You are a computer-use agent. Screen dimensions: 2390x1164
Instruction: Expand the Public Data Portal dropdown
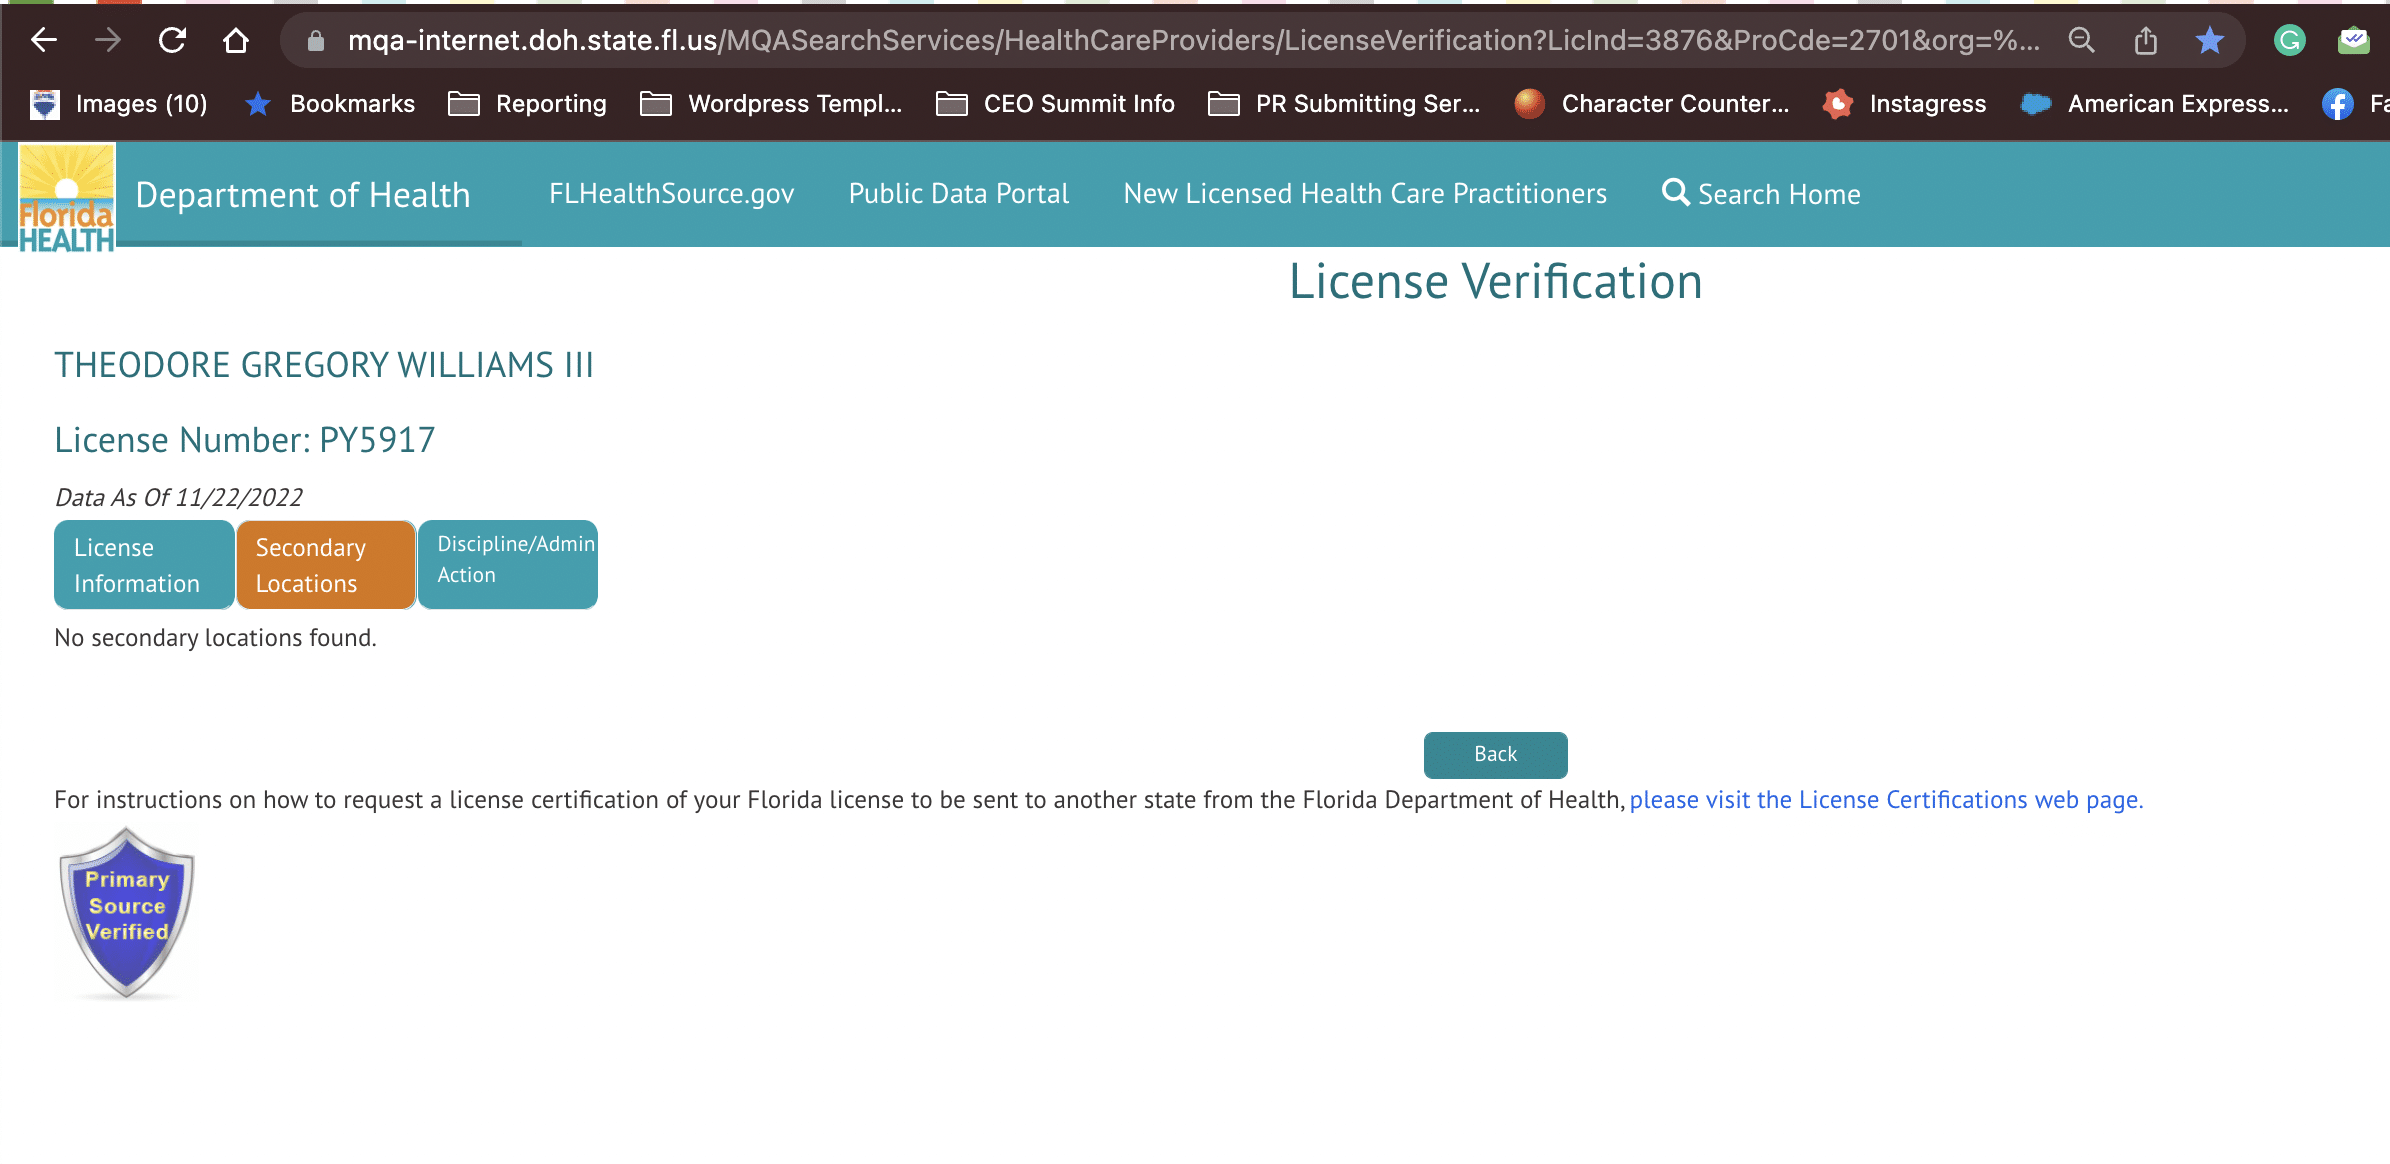(957, 193)
